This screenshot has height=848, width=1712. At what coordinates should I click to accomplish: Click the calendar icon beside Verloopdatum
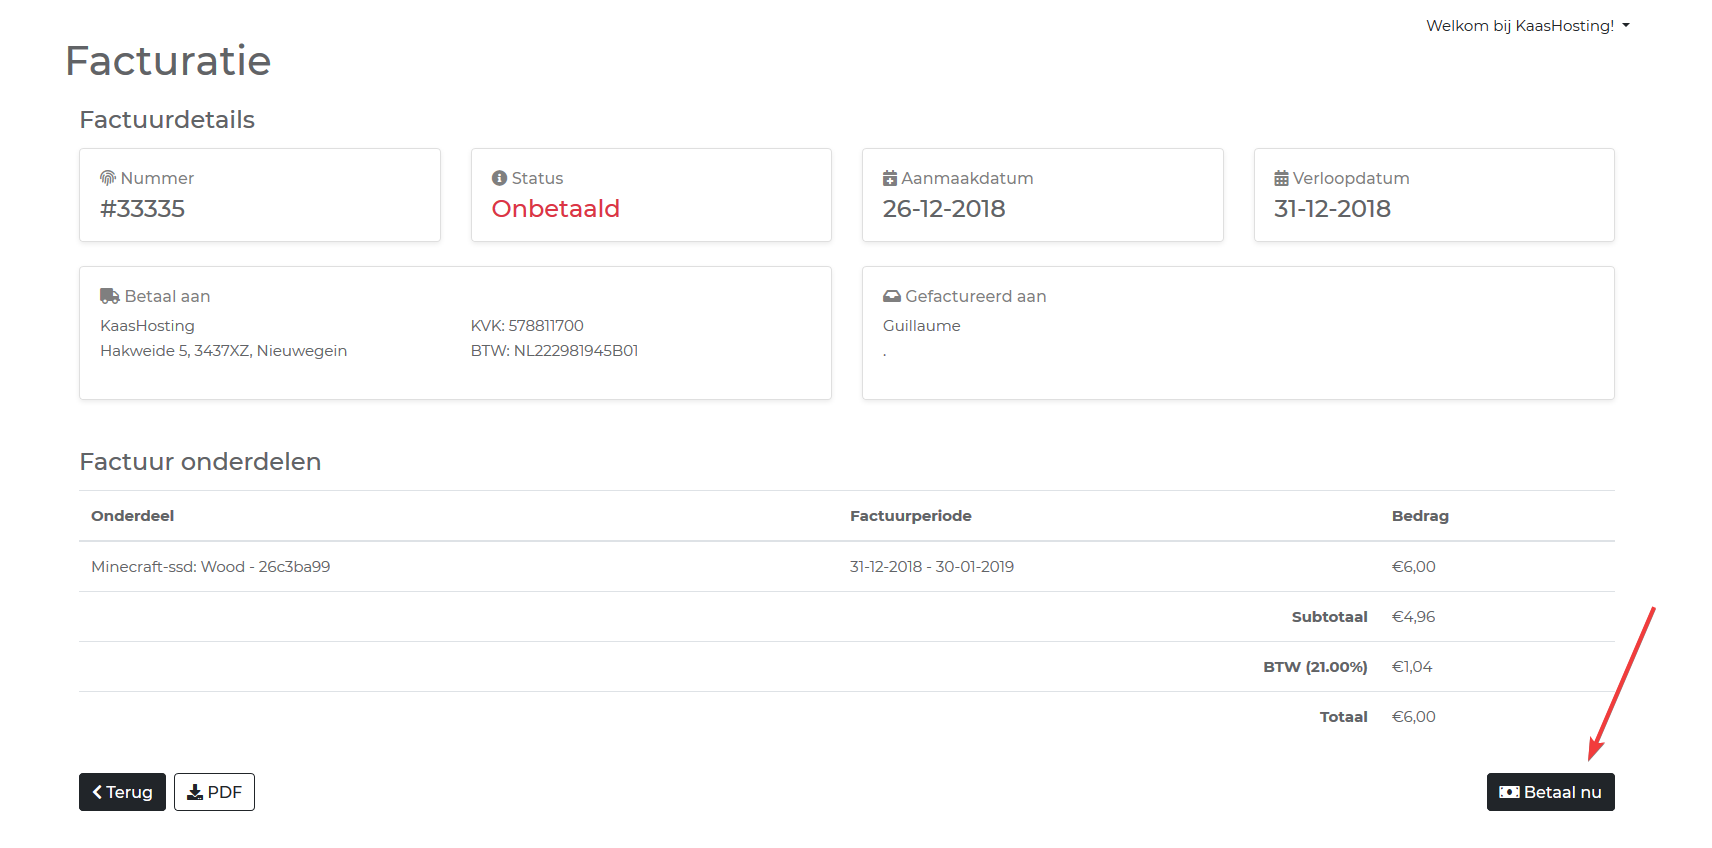[x=1281, y=178]
